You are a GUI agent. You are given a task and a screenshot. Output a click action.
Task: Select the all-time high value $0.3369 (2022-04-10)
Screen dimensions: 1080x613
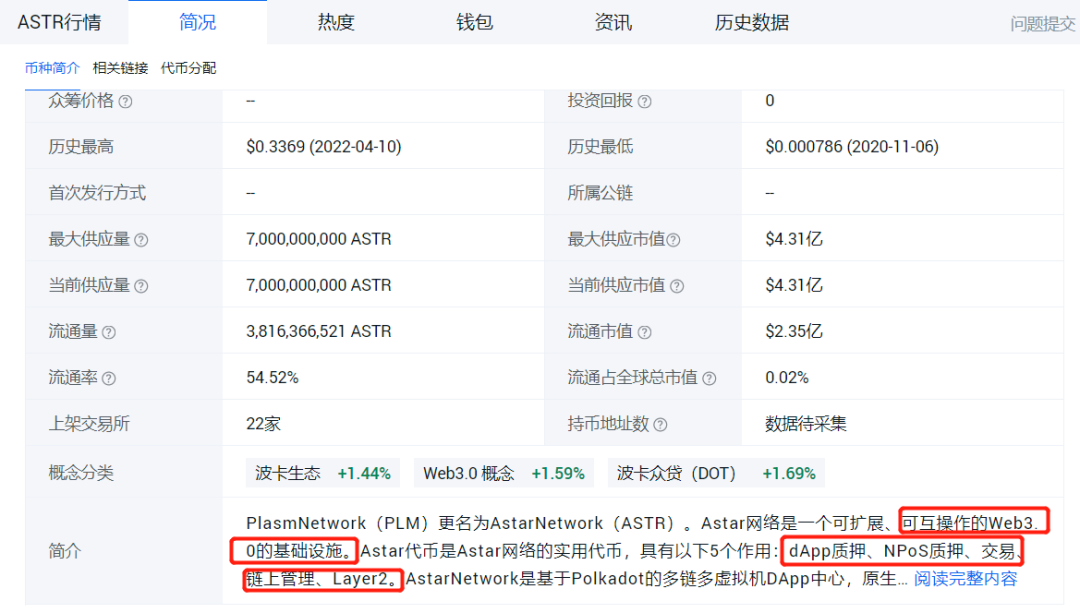coord(324,147)
